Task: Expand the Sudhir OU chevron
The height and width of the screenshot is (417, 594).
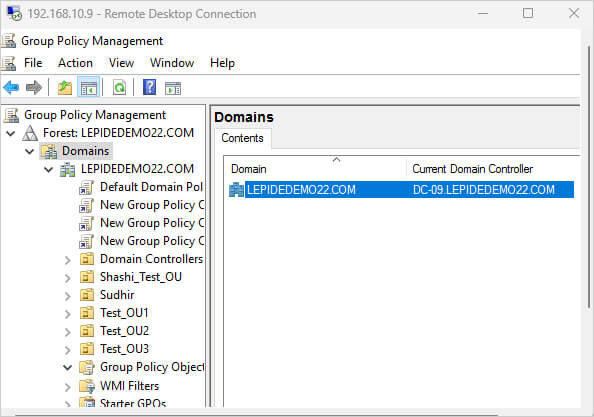Action: pos(67,296)
